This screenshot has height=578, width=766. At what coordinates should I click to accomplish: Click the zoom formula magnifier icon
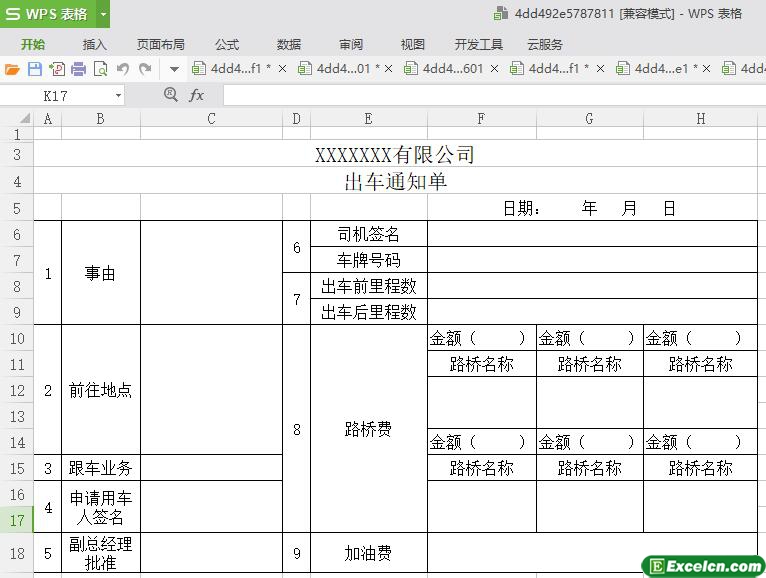click(170, 94)
